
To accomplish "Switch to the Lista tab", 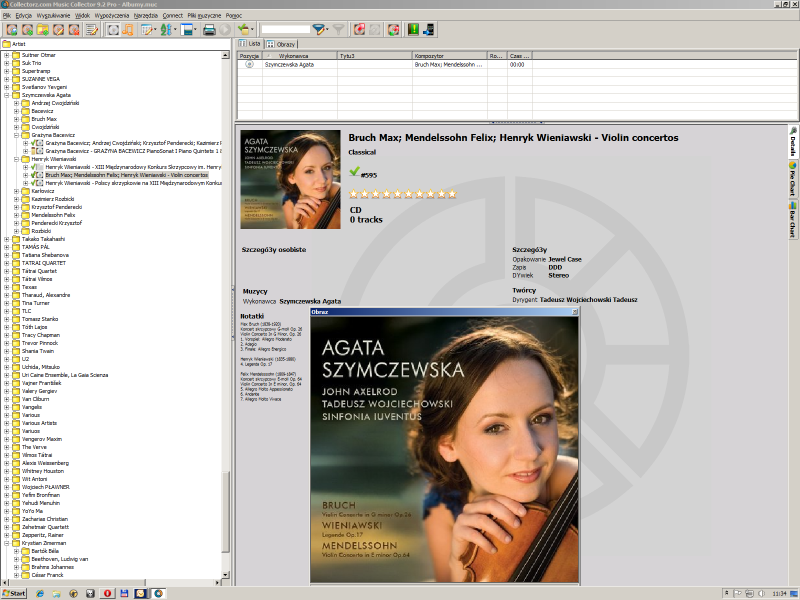I will point(250,44).
